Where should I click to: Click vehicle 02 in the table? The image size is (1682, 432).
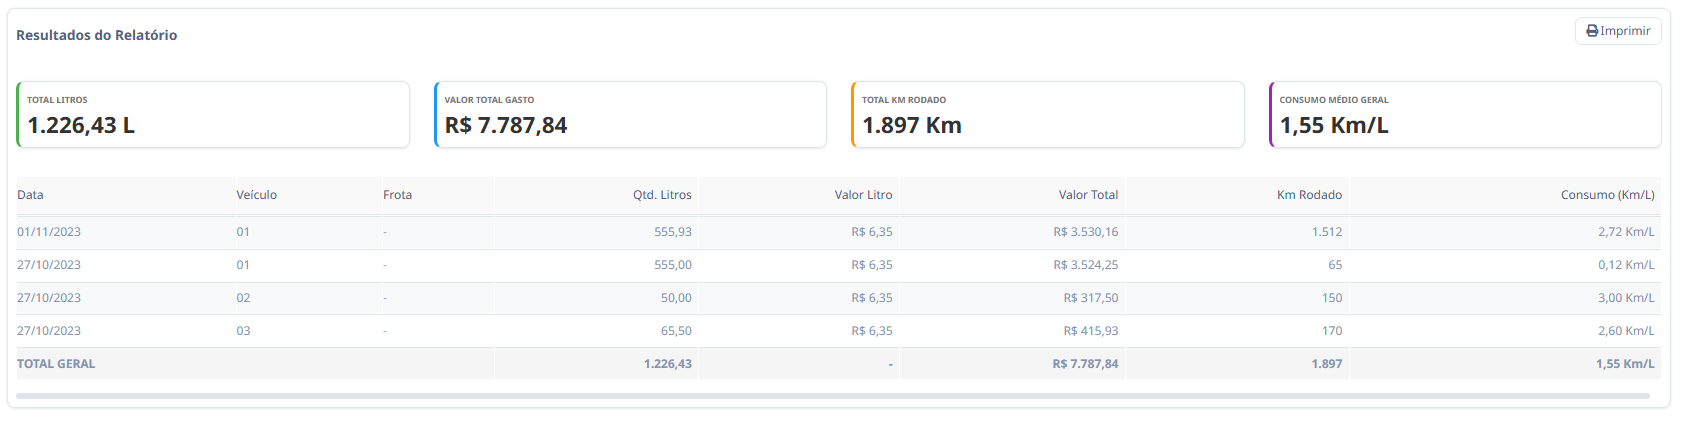pyautogui.click(x=243, y=298)
